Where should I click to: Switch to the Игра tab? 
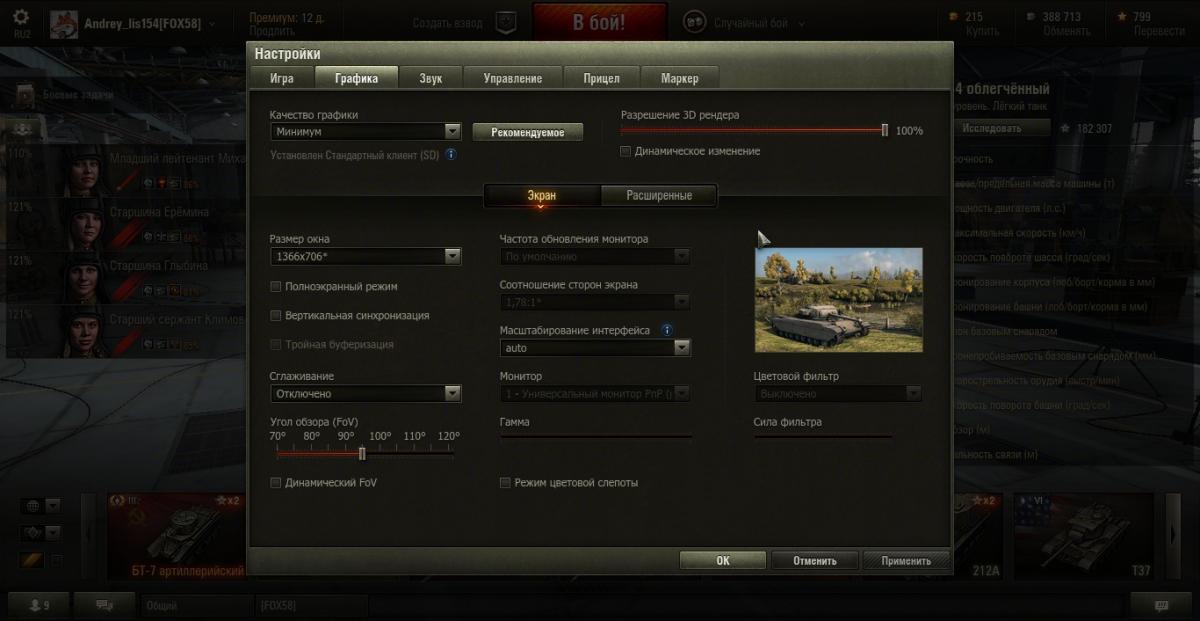[281, 78]
